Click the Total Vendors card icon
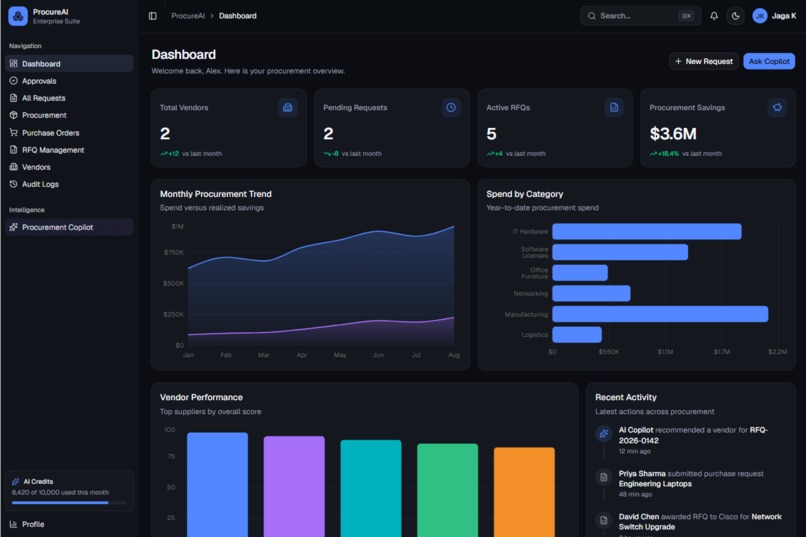Screen dimensions: 806x537 pos(288,107)
